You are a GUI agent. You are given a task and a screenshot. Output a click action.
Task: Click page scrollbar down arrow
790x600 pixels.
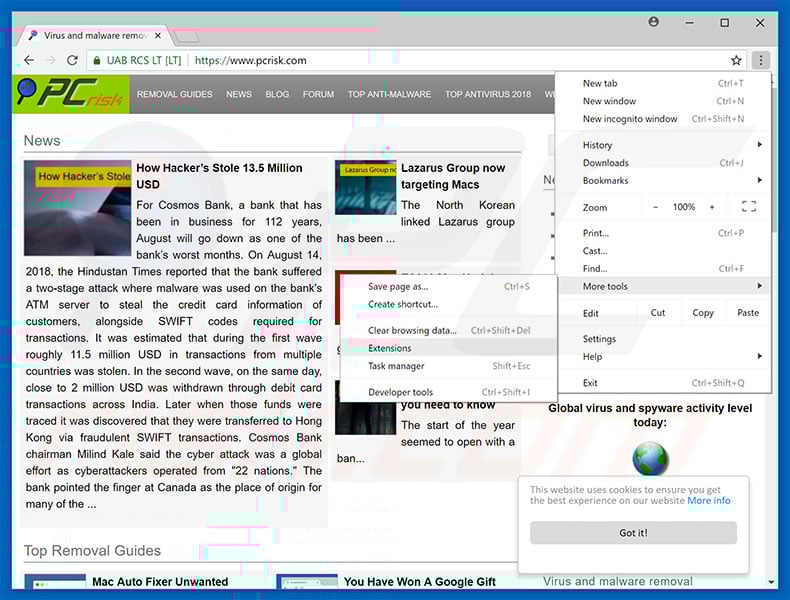pos(771,582)
